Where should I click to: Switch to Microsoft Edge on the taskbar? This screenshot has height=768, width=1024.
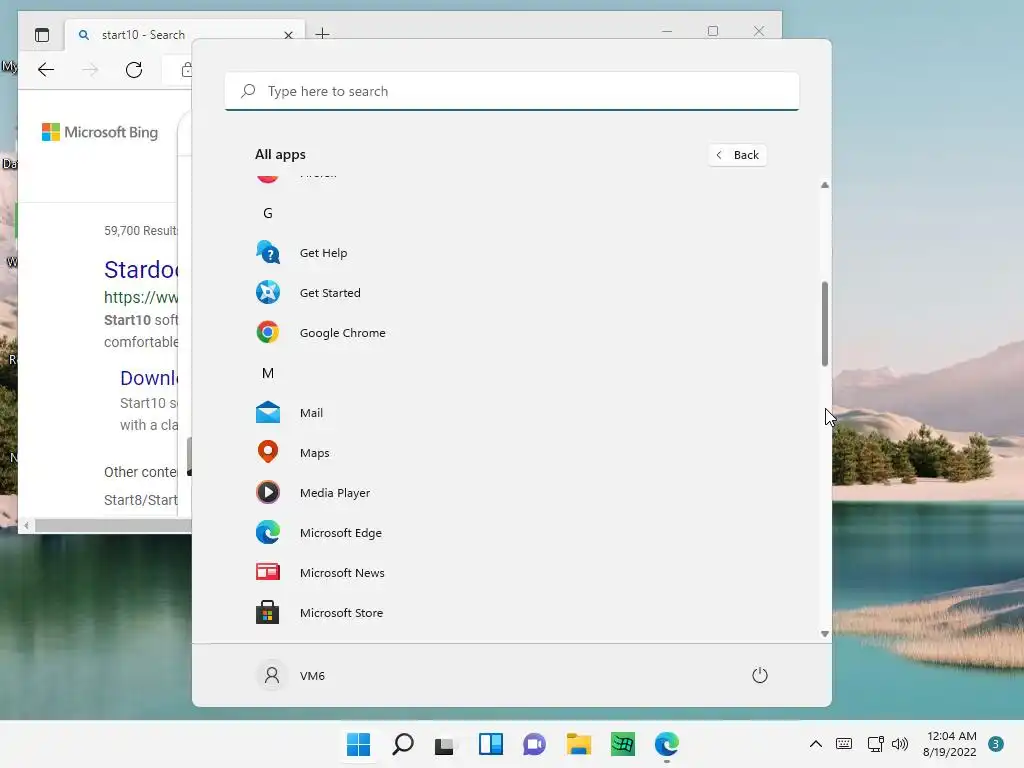coord(667,744)
